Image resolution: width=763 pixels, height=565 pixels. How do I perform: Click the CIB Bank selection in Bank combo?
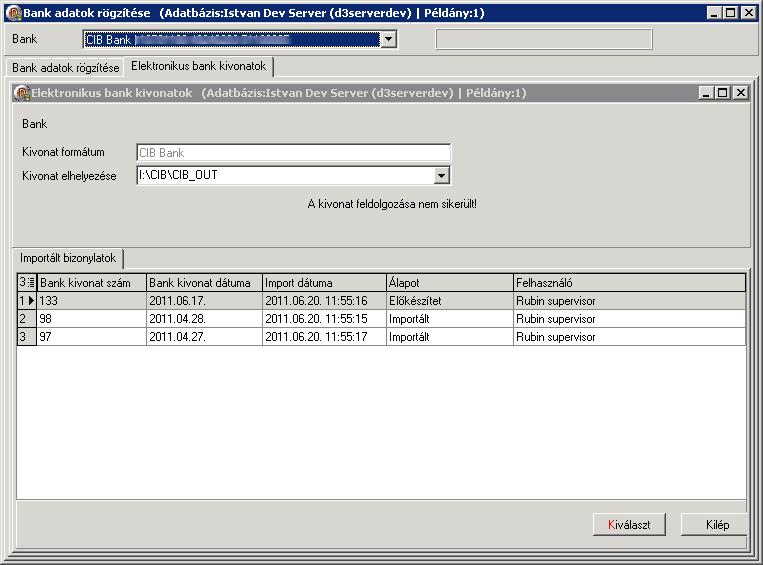(232, 39)
